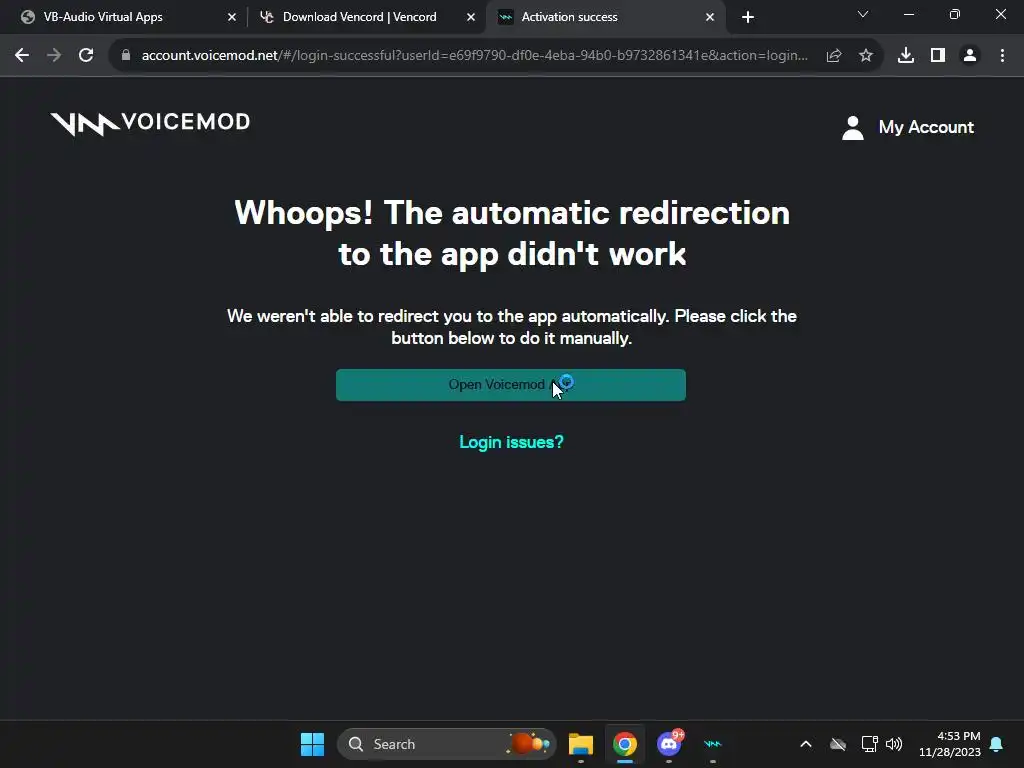
Task: View site security lock info
Action: tap(126, 56)
